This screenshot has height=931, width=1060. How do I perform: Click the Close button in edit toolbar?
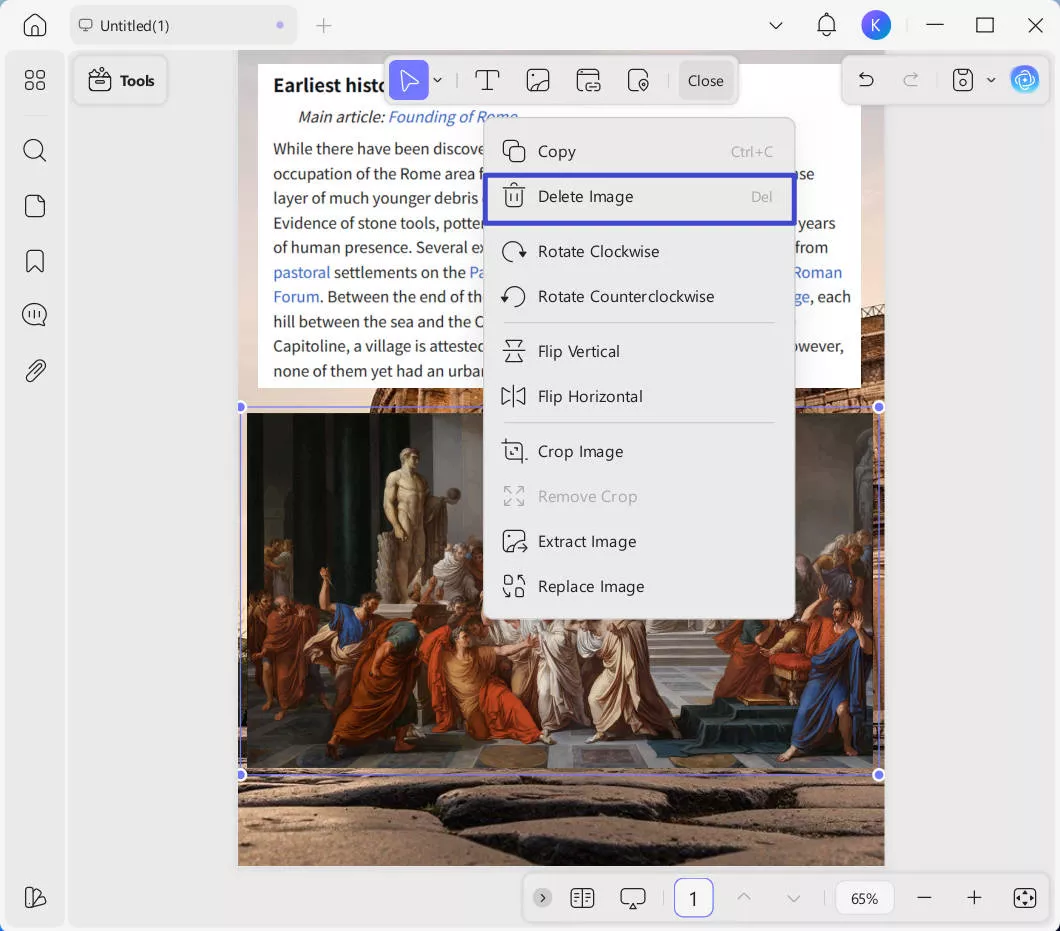(705, 80)
